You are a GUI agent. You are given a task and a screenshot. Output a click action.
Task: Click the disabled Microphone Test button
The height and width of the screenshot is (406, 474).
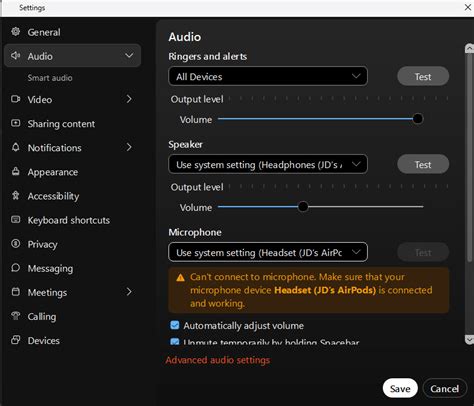(x=423, y=252)
